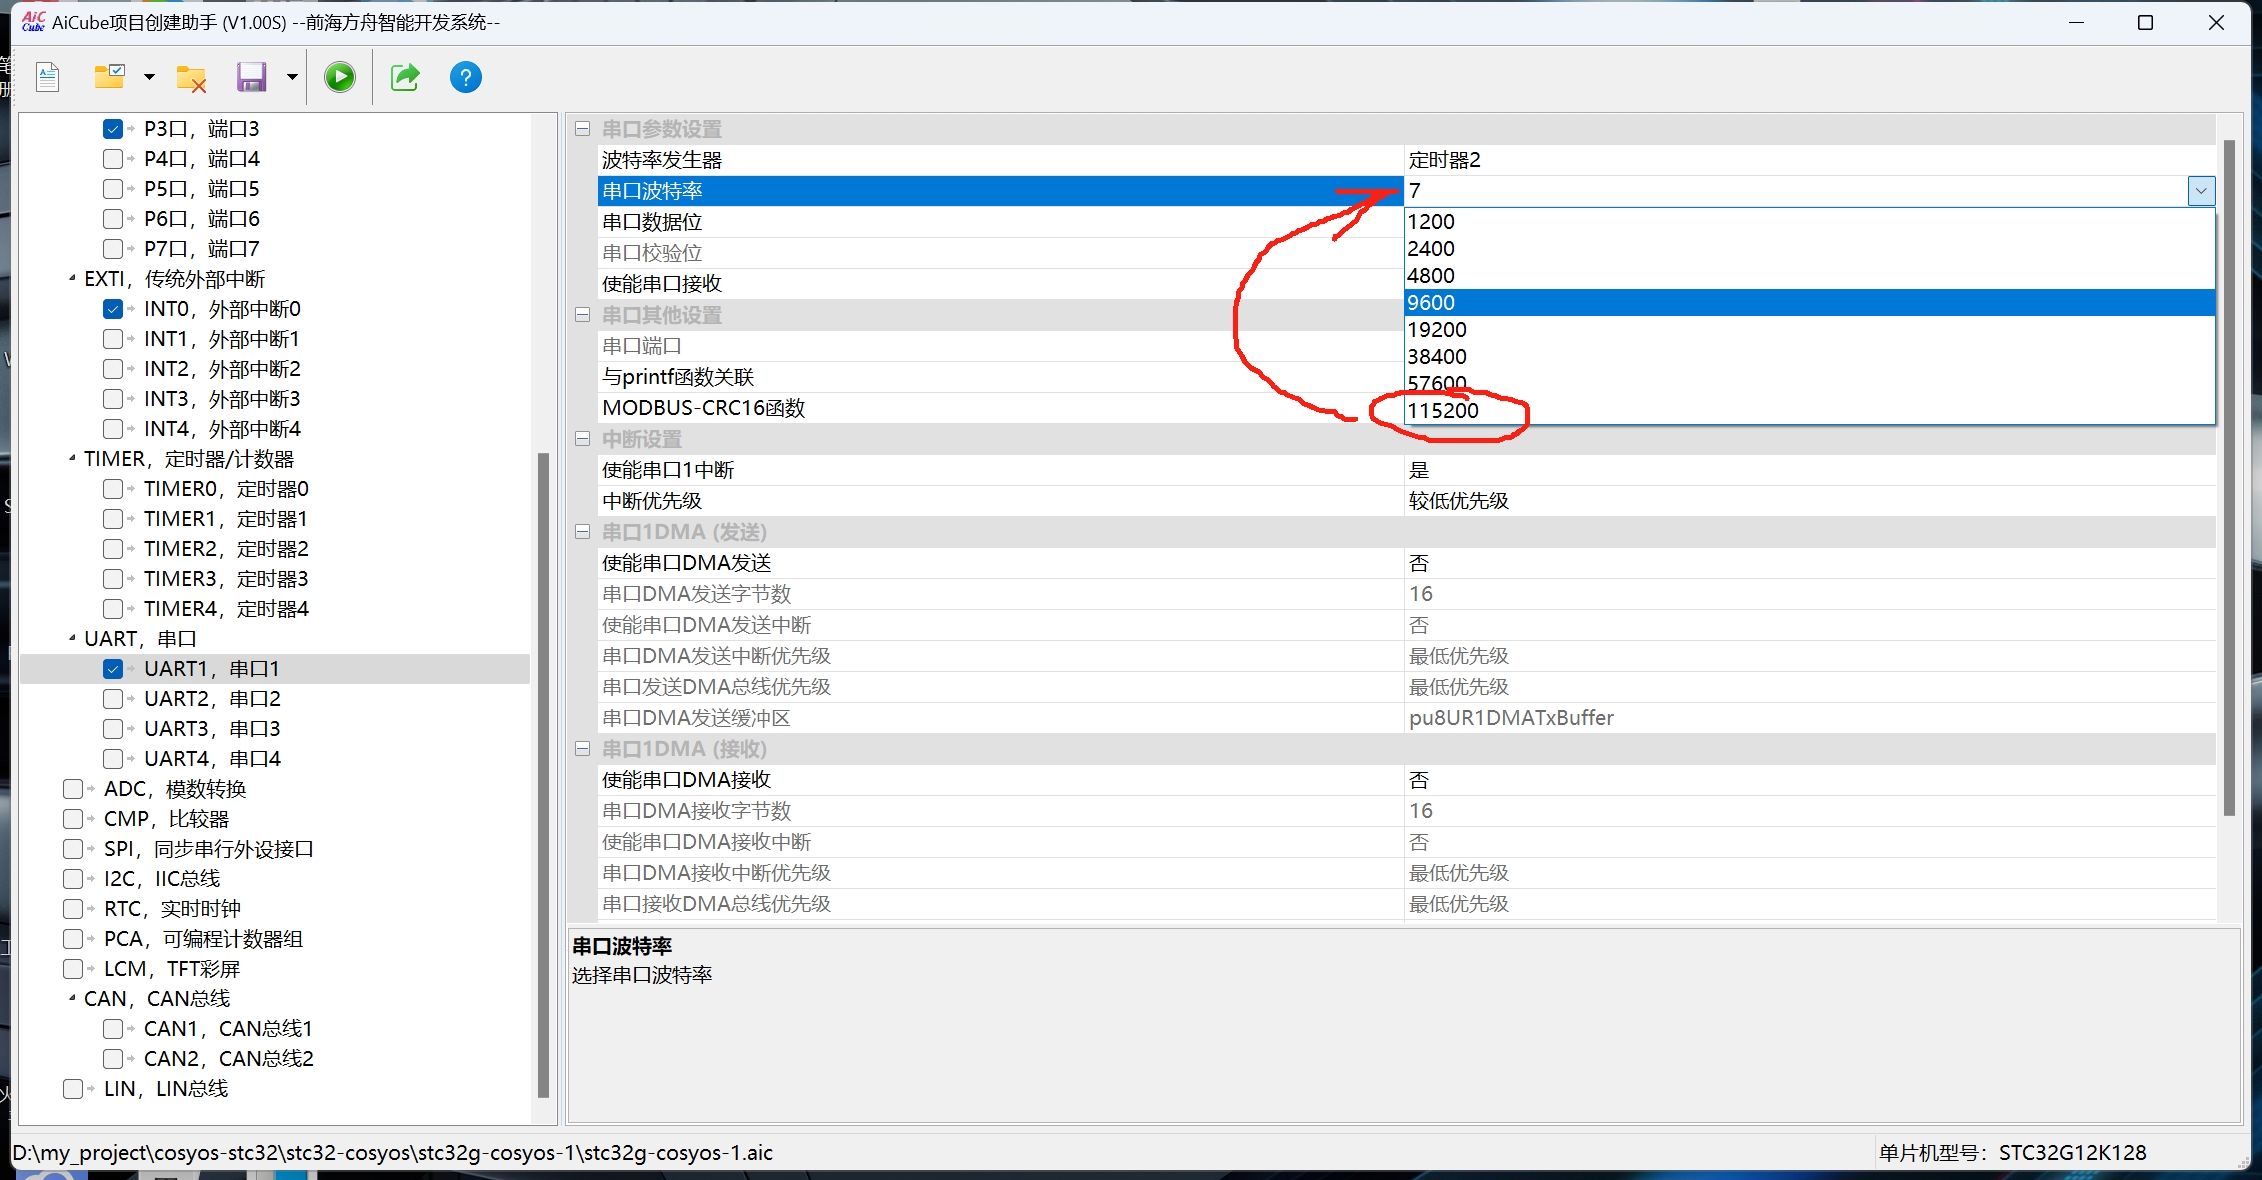Check the TIMER2 定时器2 checkbox
2262x1180 pixels.
tap(113, 549)
